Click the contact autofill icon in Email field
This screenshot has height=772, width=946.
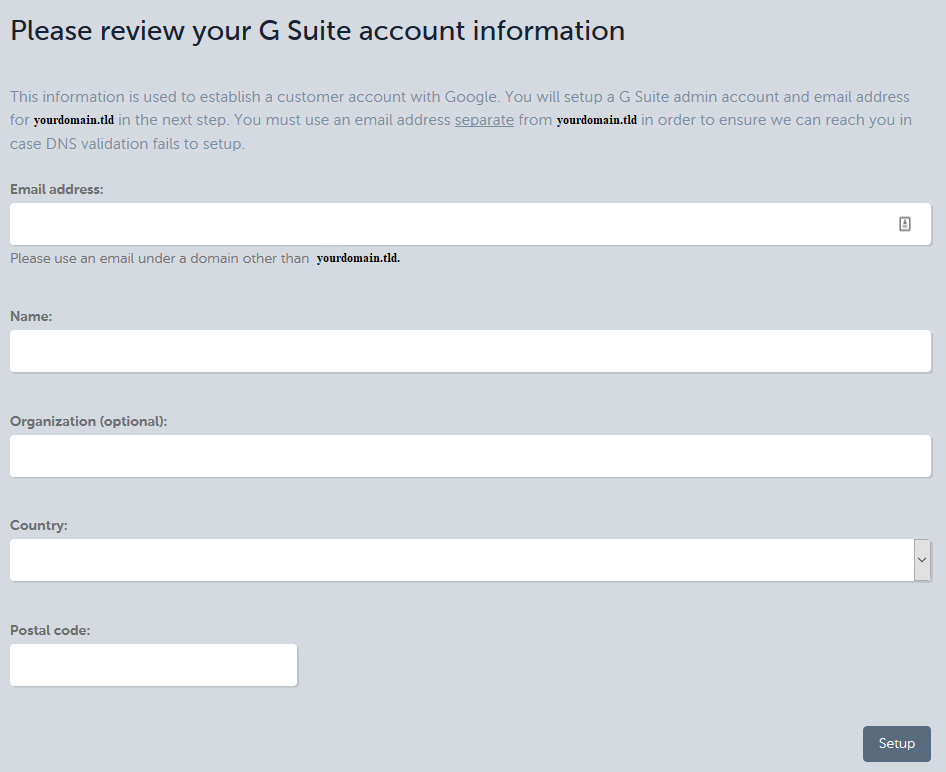[904, 224]
